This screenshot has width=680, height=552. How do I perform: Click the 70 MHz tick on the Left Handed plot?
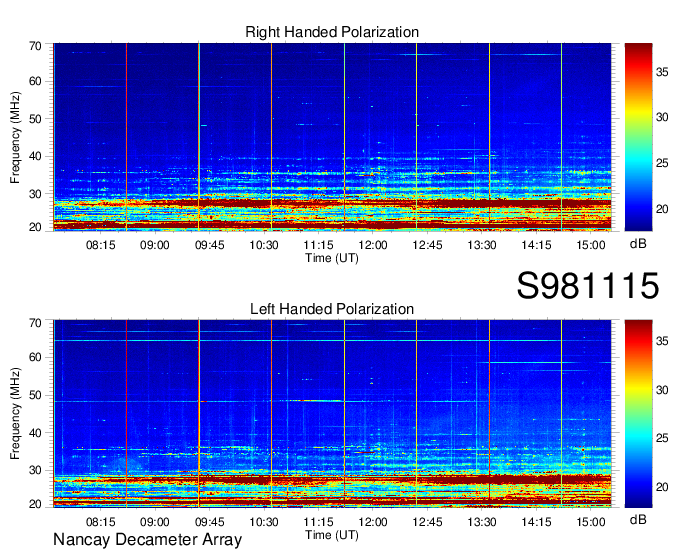point(35,323)
